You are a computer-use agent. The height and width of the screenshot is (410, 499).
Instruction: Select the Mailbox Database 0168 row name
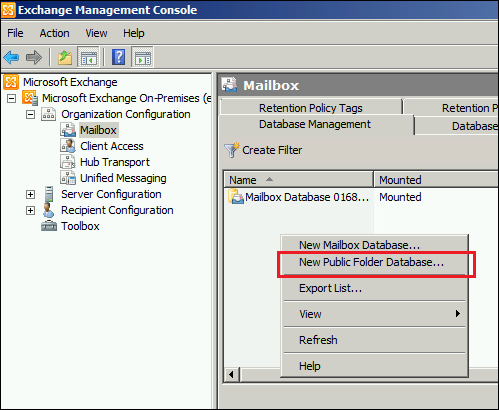click(307, 197)
